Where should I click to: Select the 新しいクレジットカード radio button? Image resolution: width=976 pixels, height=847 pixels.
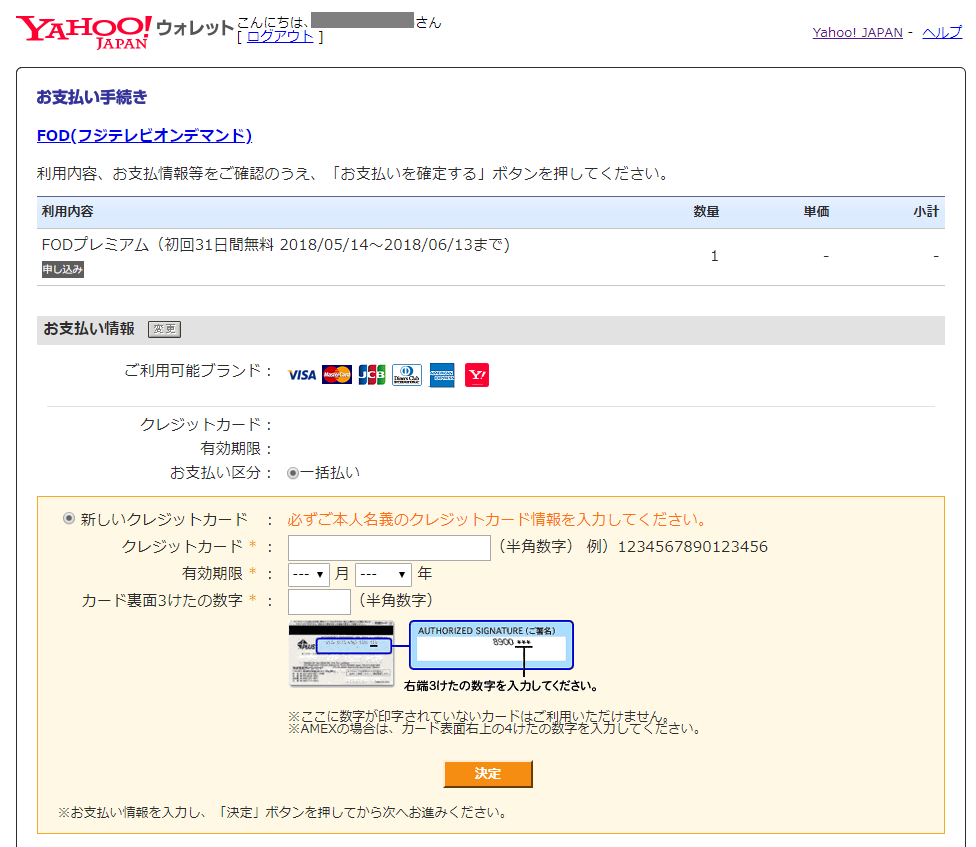pyautogui.click(x=68, y=518)
